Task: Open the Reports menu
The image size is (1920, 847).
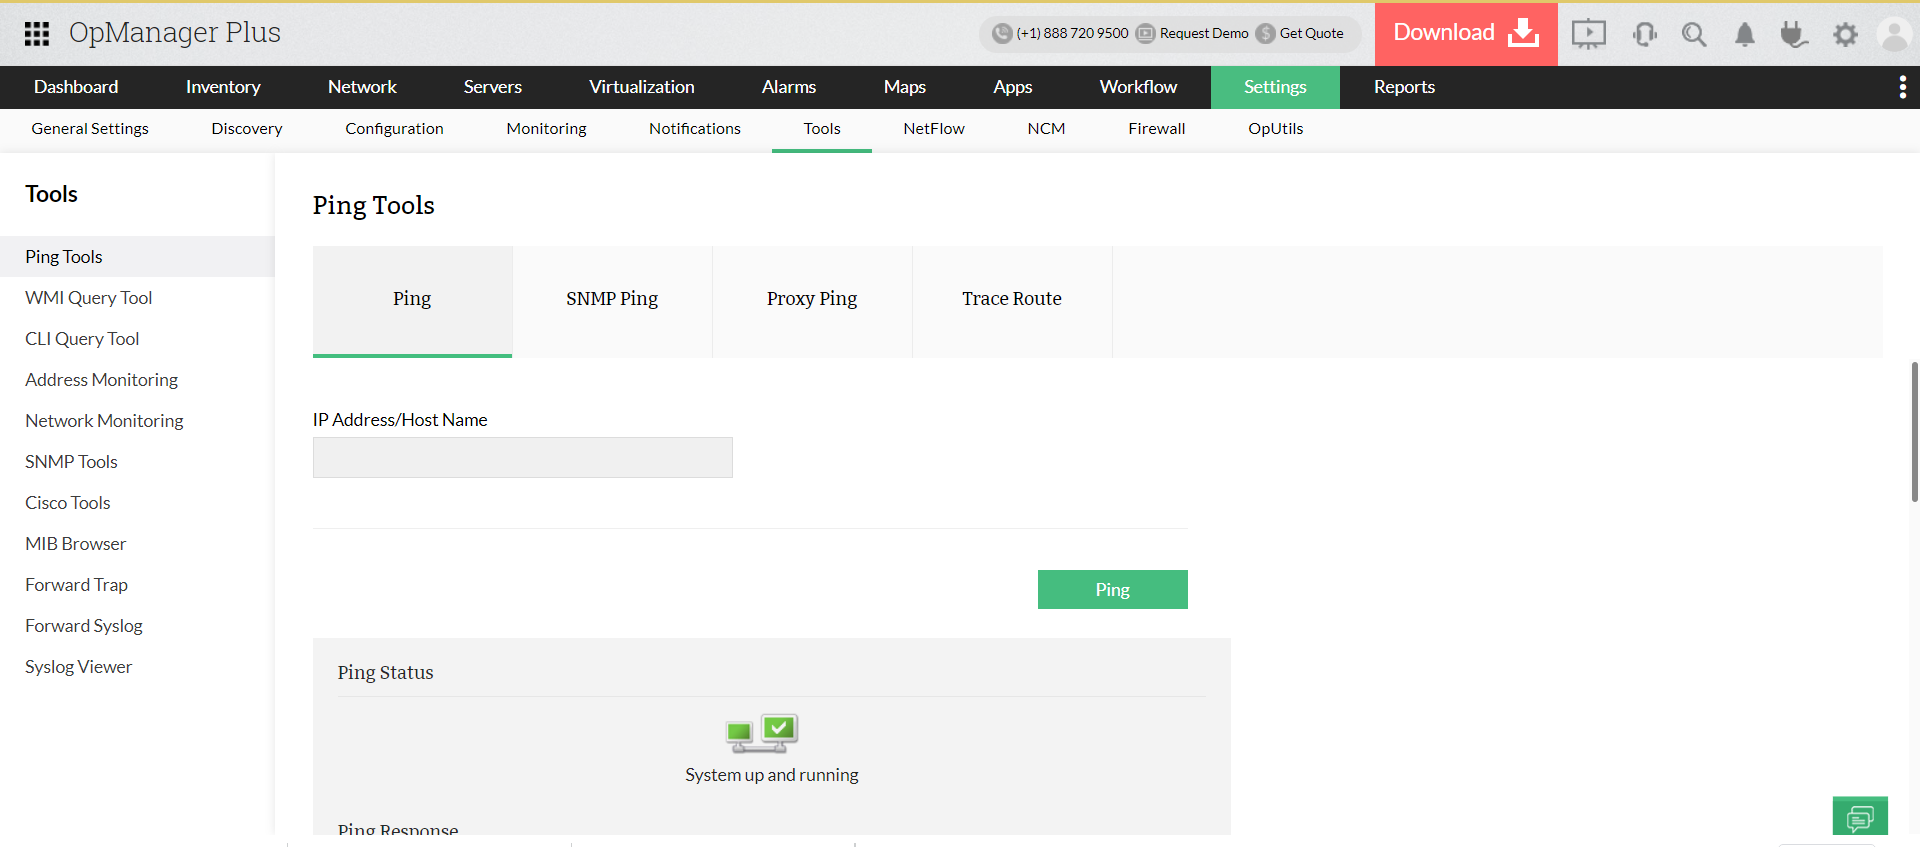Action: [1404, 88]
